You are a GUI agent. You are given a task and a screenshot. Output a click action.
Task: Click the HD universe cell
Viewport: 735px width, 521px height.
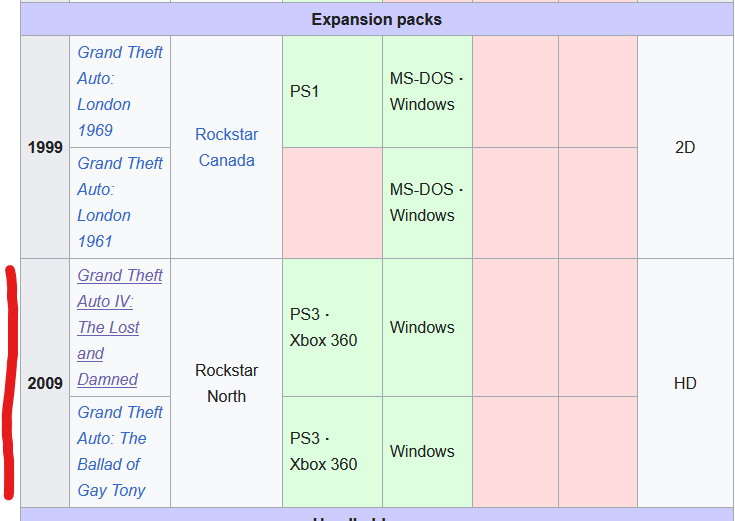[685, 383]
